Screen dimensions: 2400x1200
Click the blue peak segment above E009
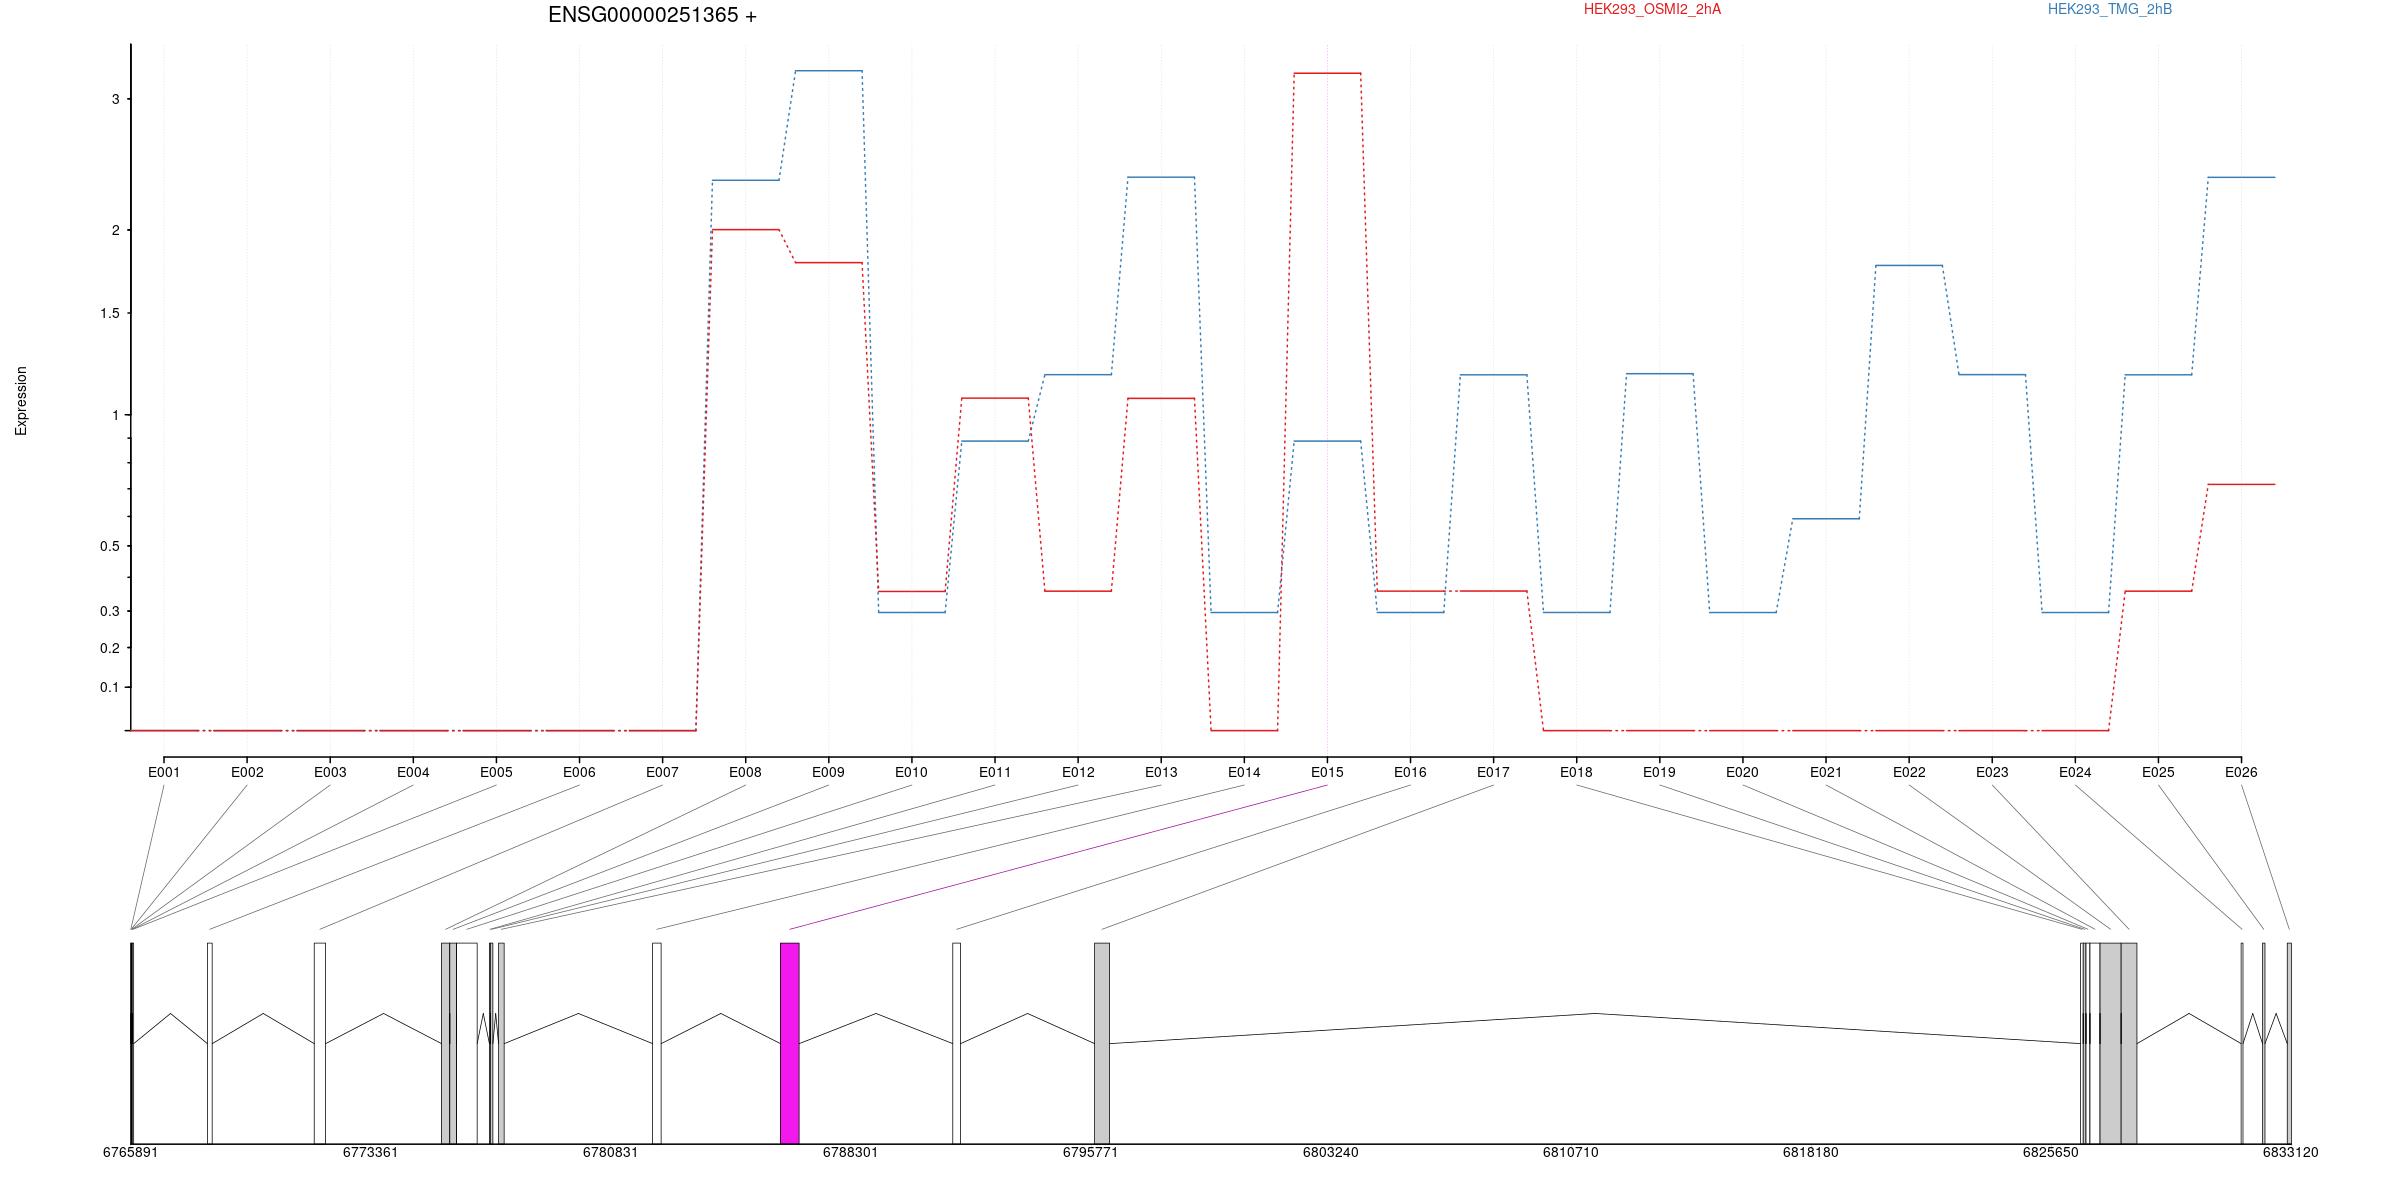pyautogui.click(x=828, y=71)
